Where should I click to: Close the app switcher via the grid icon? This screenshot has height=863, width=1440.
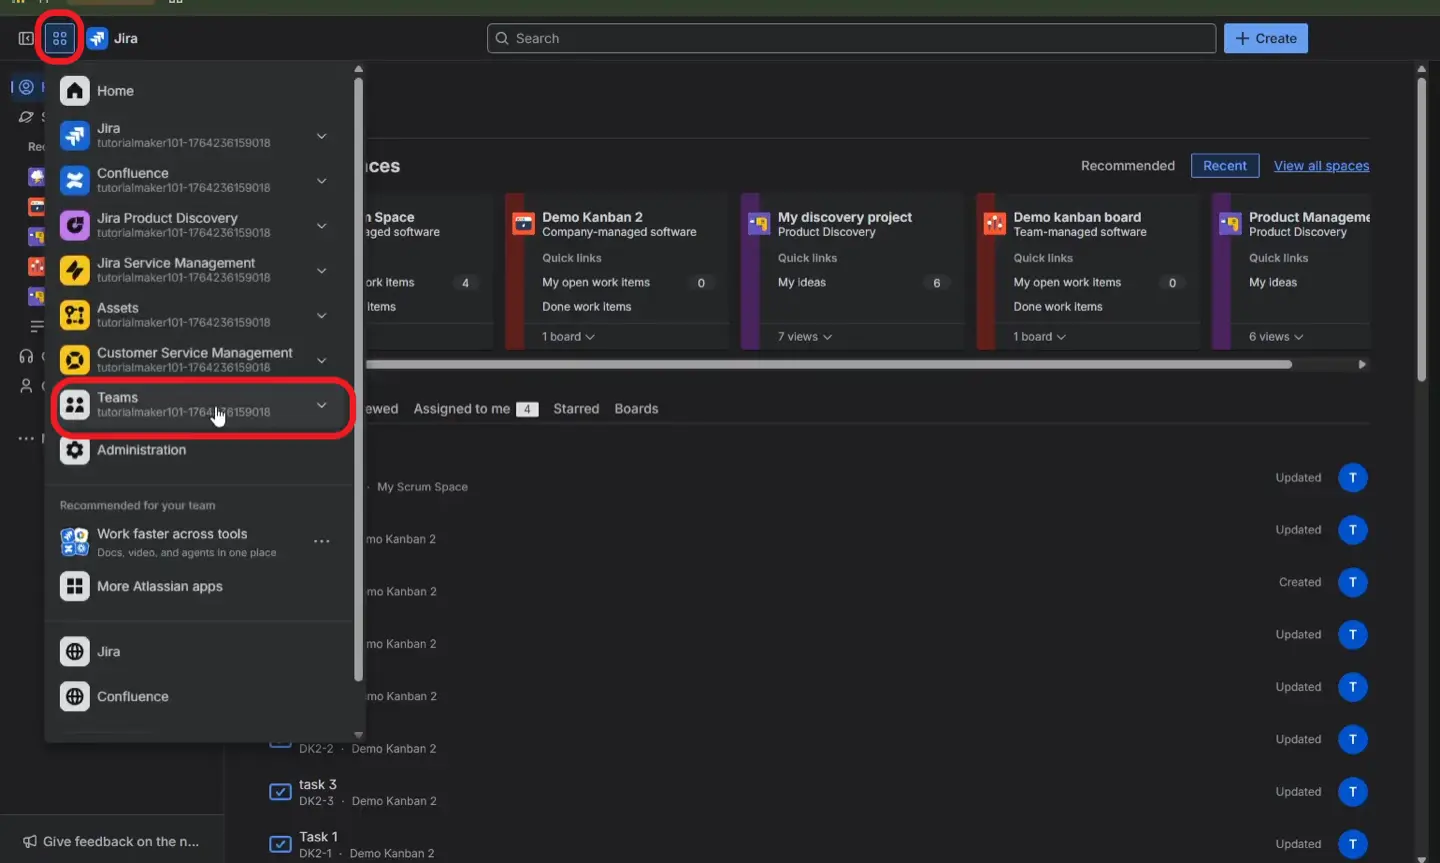[60, 38]
